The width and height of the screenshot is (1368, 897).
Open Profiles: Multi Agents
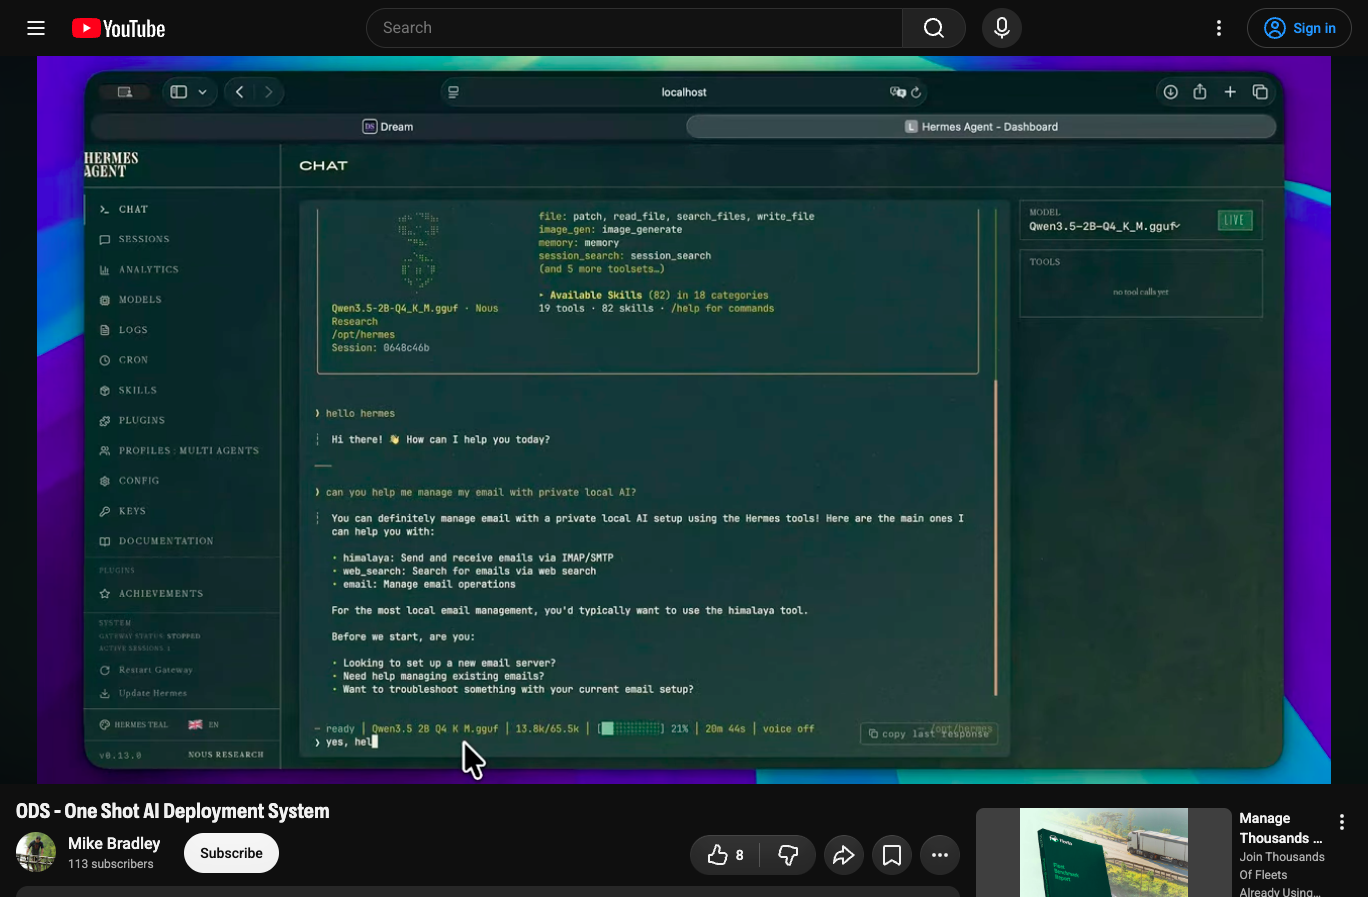pos(188,451)
